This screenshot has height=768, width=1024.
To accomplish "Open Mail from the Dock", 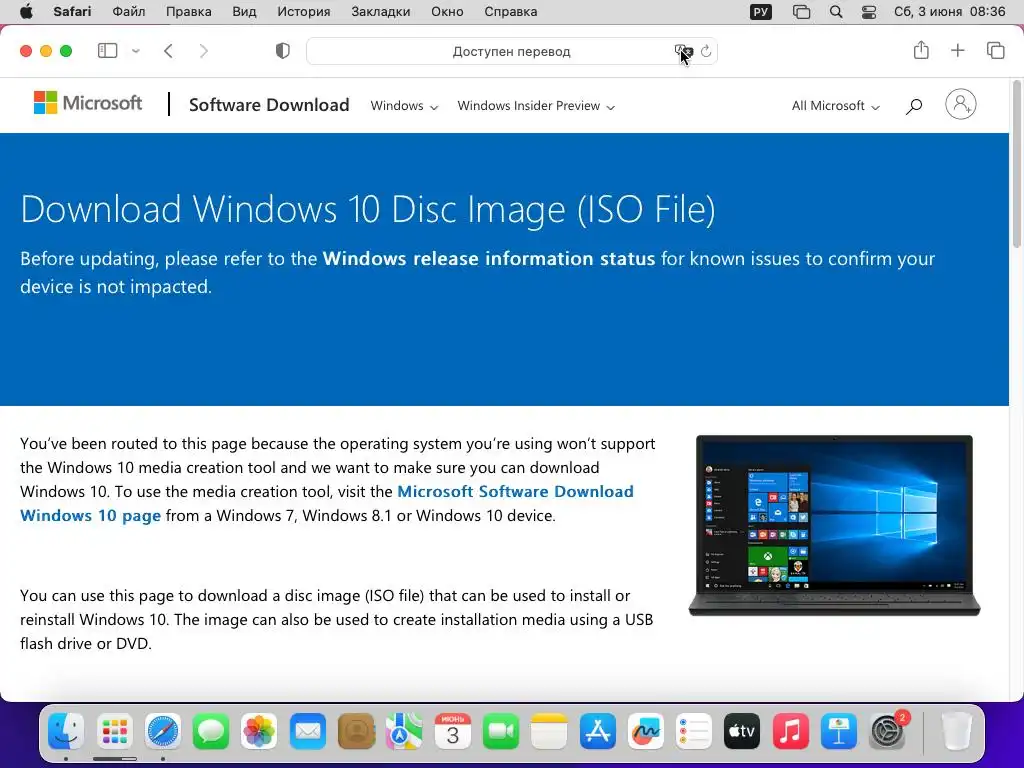I will [308, 731].
